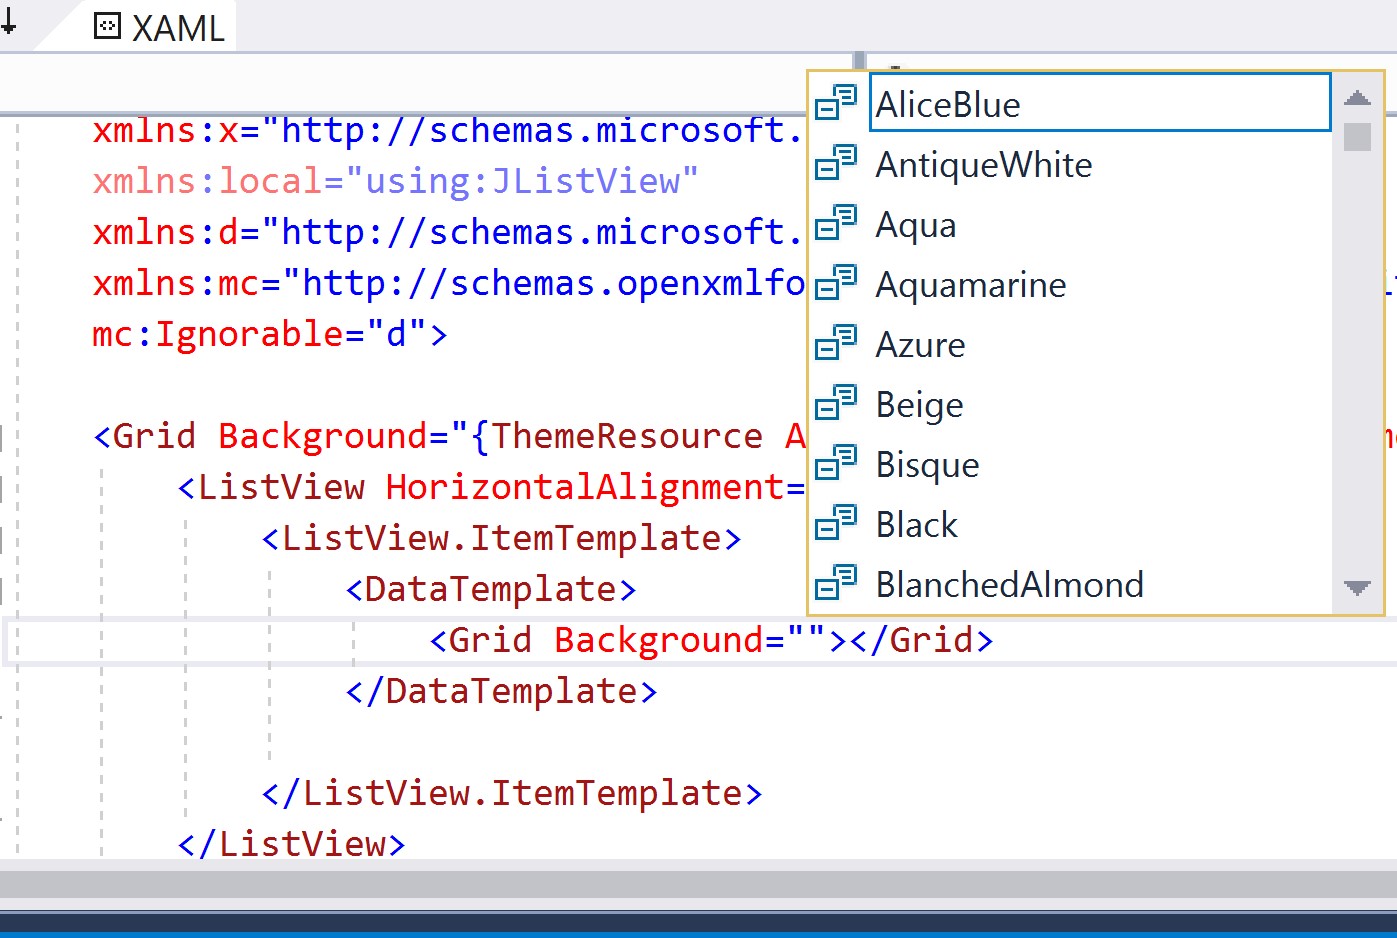Click the IntelliSense list scrollbar thumb
1397x938 pixels.
(x=1357, y=136)
